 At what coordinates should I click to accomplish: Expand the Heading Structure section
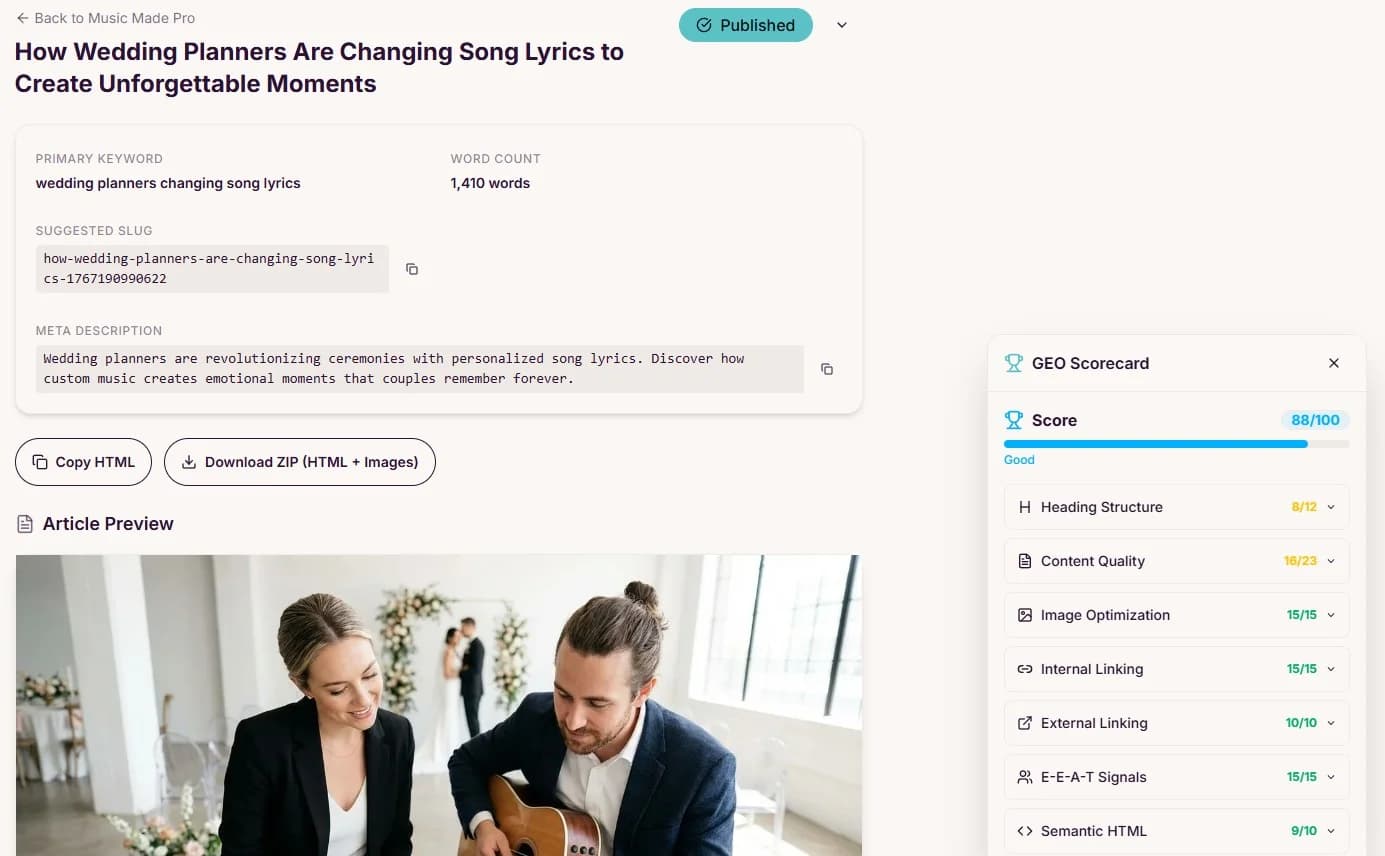click(1331, 507)
